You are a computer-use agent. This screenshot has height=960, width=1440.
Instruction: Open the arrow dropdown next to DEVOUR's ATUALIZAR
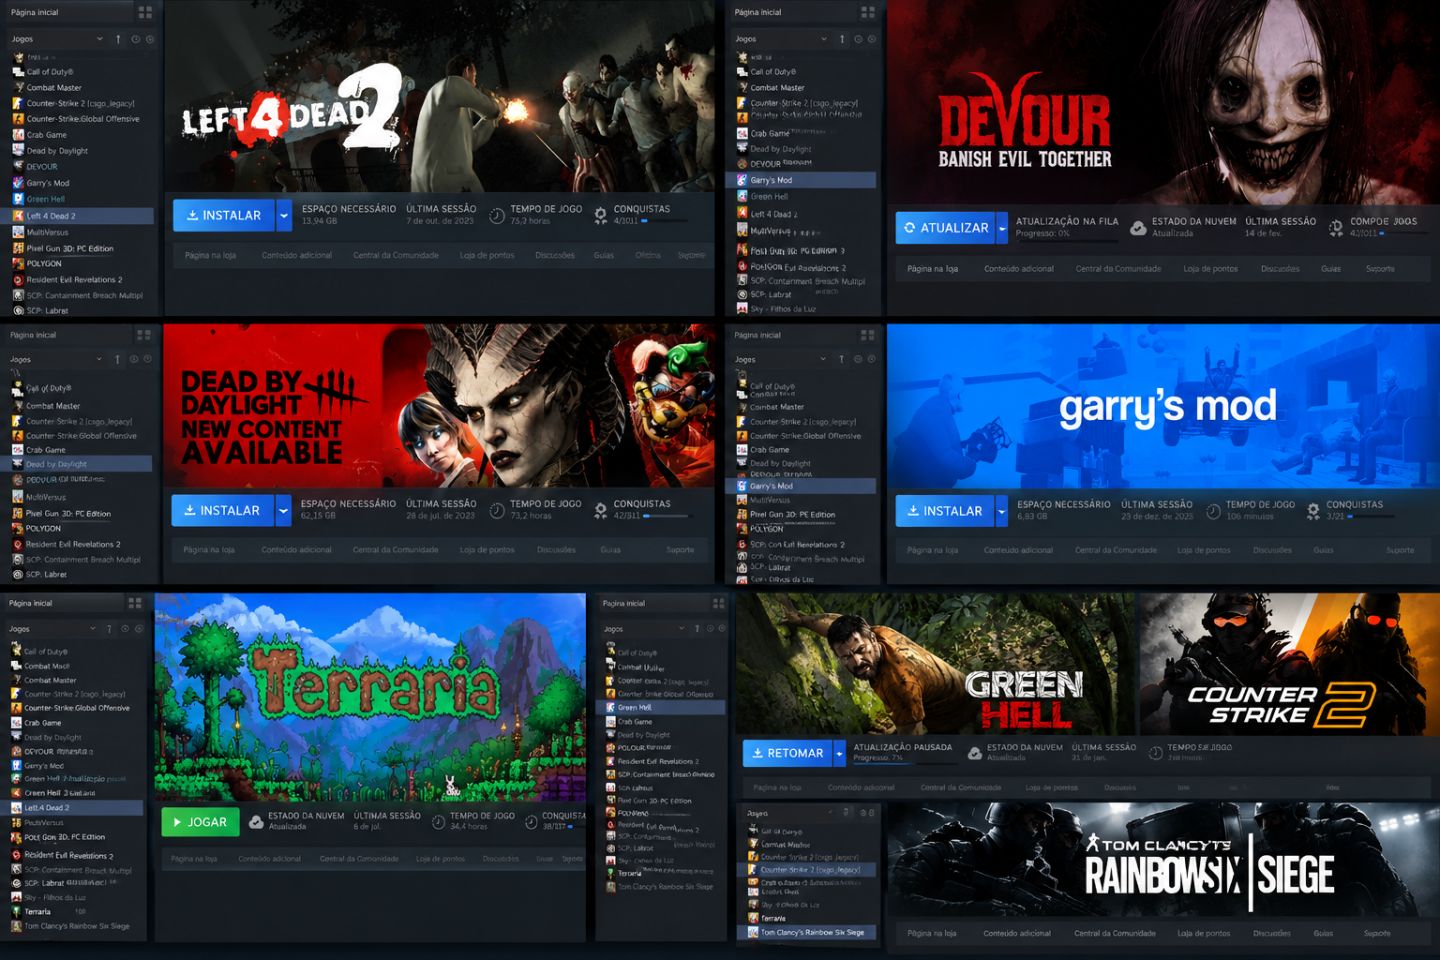(x=1002, y=228)
